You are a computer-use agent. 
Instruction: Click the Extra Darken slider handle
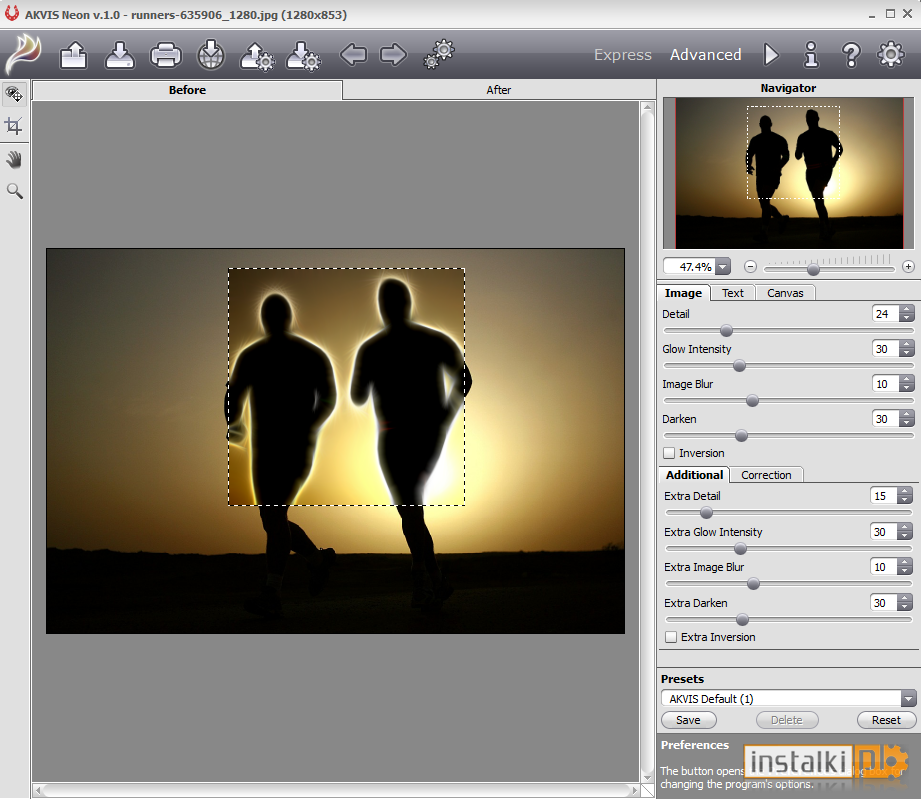pyautogui.click(x=742, y=619)
